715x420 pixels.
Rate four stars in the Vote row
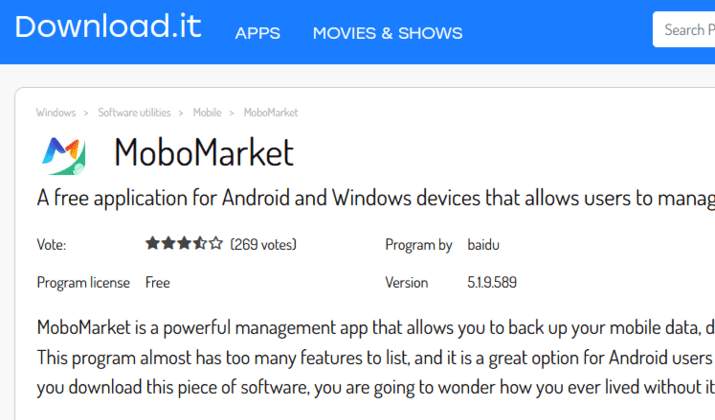tap(200, 243)
